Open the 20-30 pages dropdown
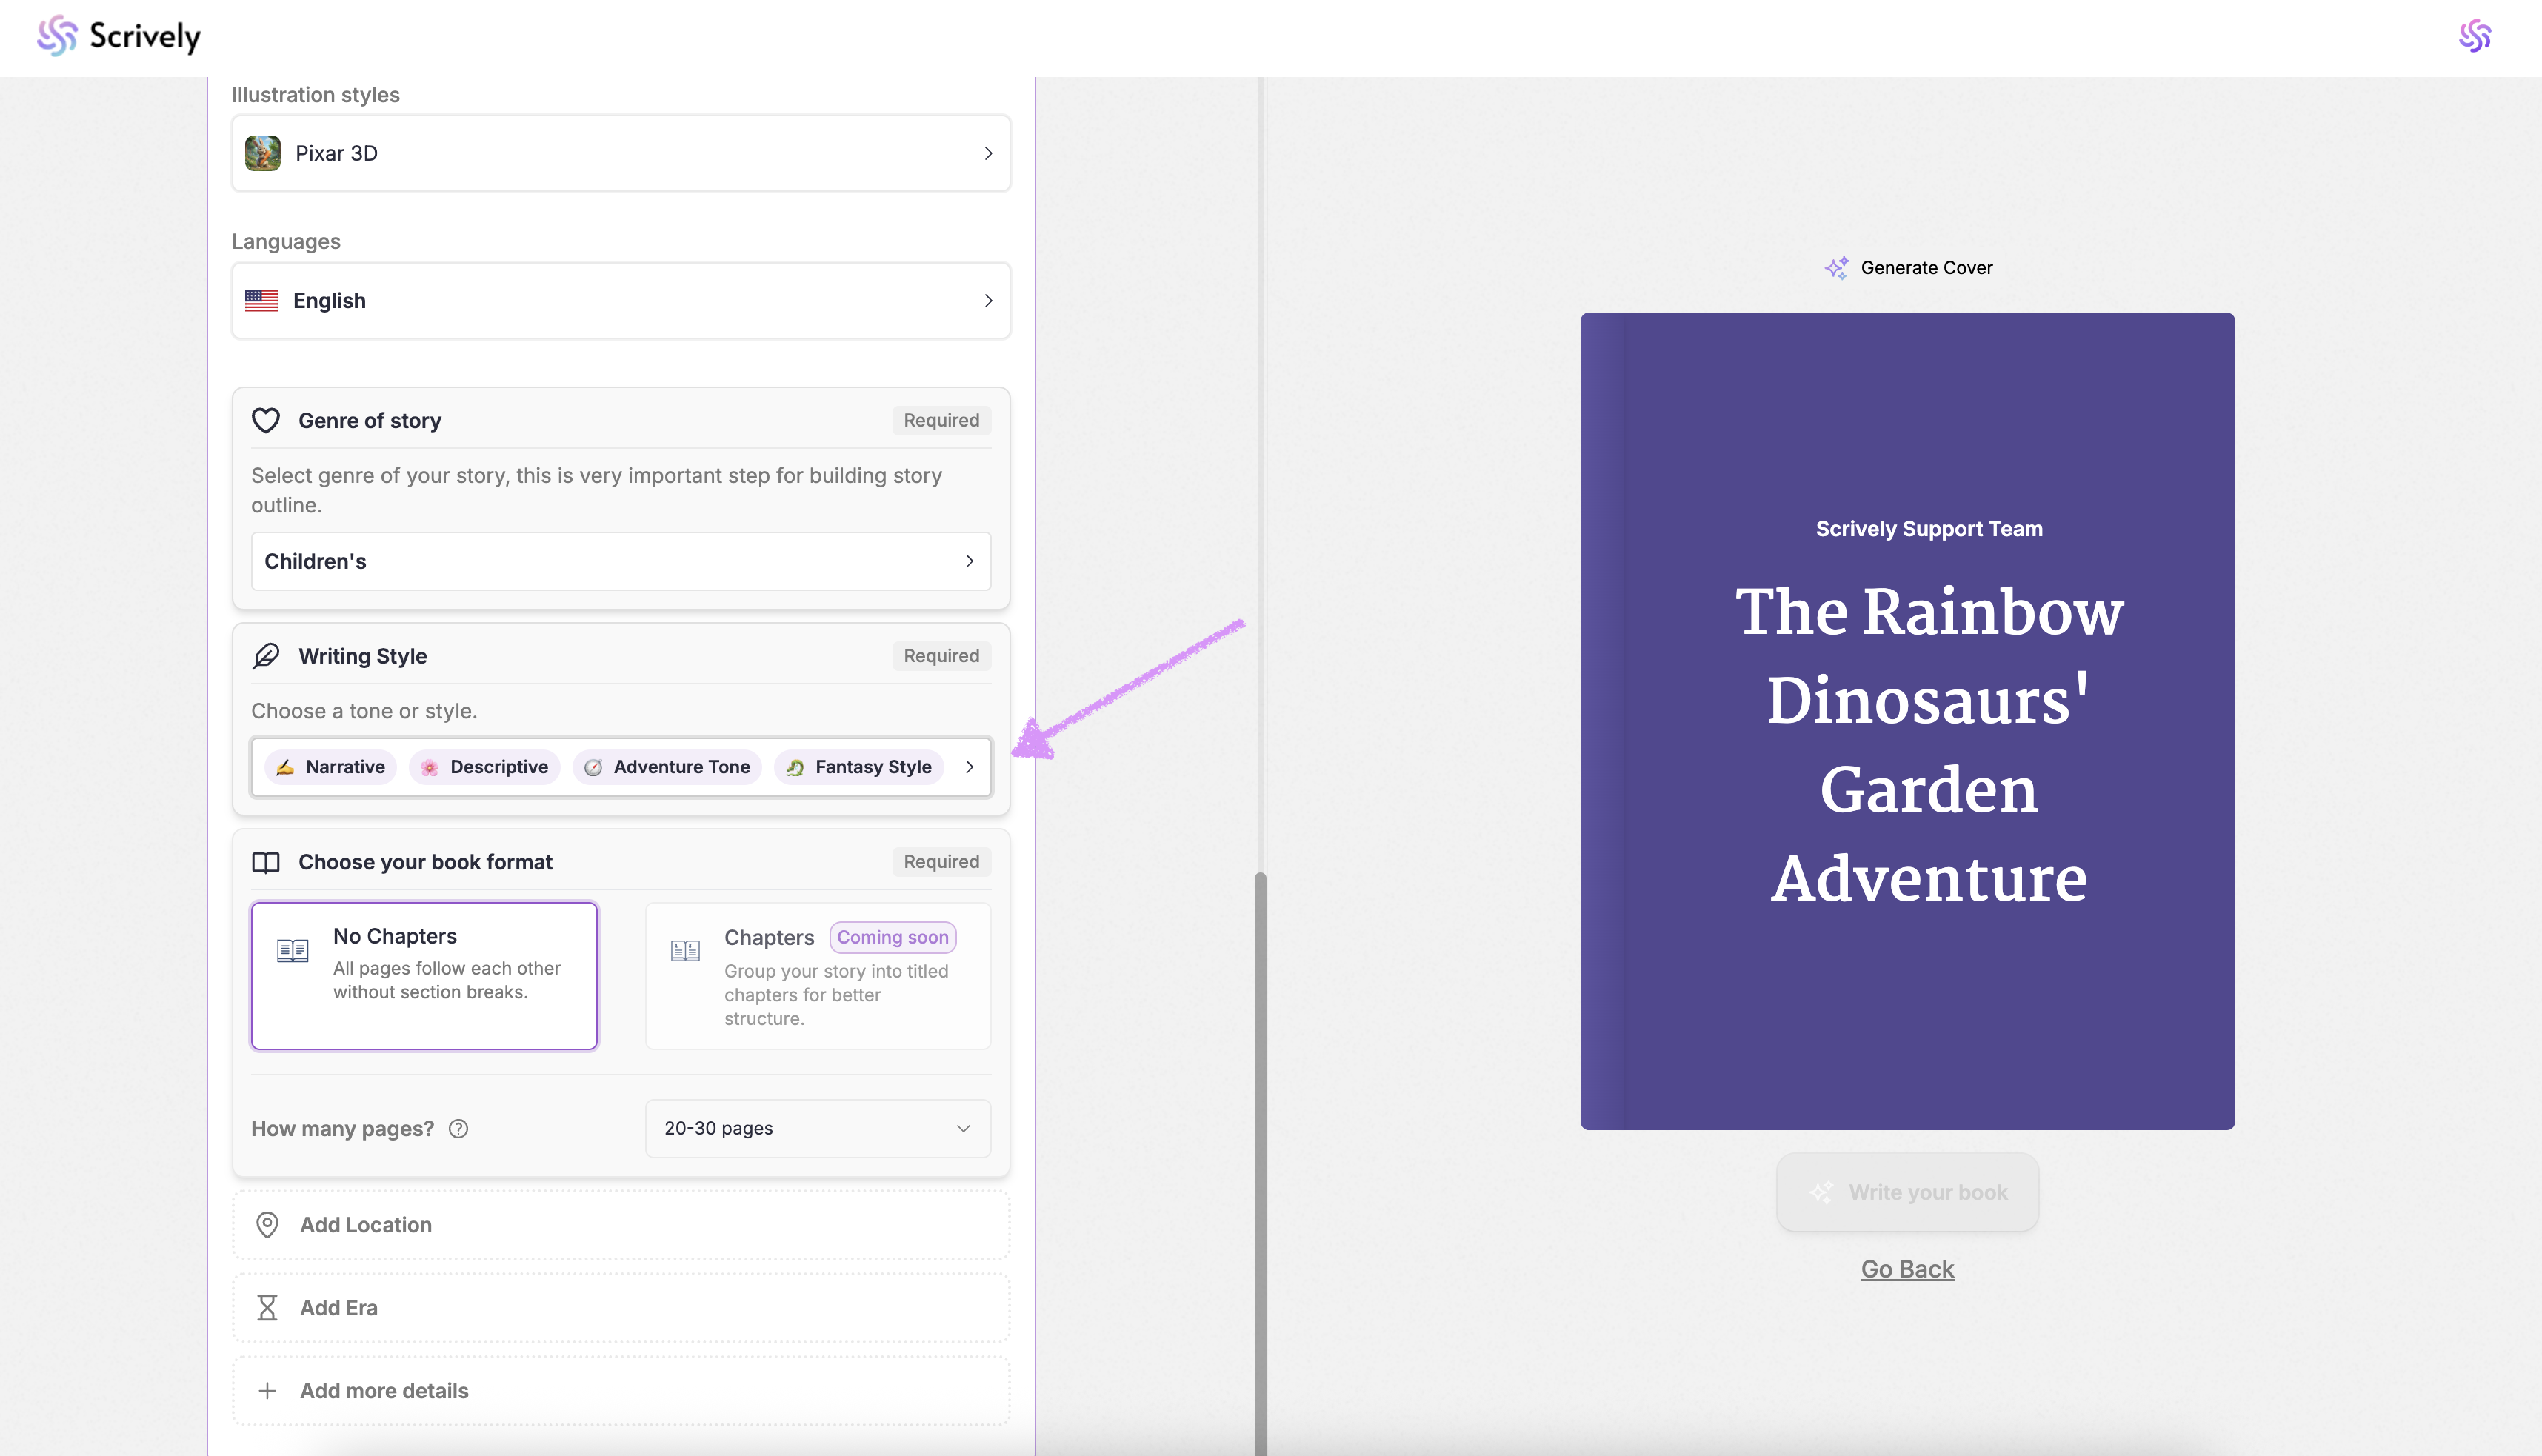2542x1456 pixels. [817, 1128]
